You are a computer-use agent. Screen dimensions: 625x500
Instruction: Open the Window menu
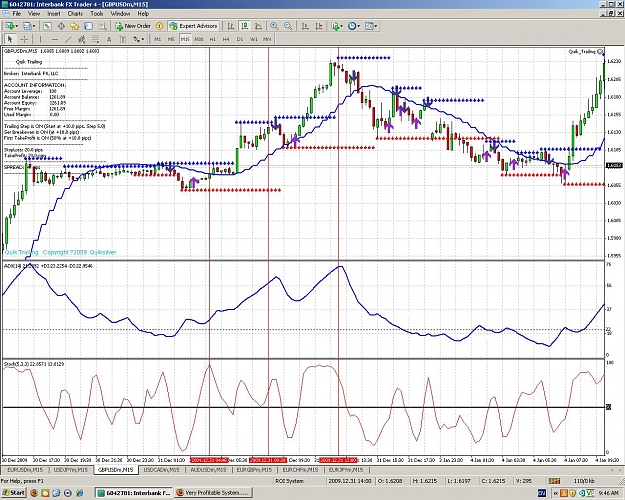(120, 14)
